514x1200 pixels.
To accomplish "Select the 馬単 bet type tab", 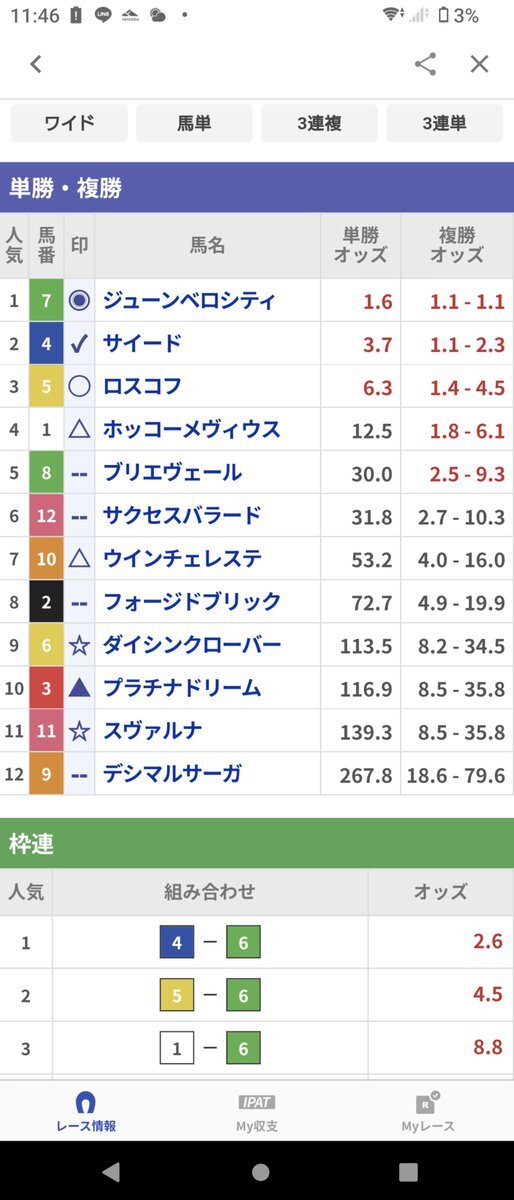I will click(194, 124).
